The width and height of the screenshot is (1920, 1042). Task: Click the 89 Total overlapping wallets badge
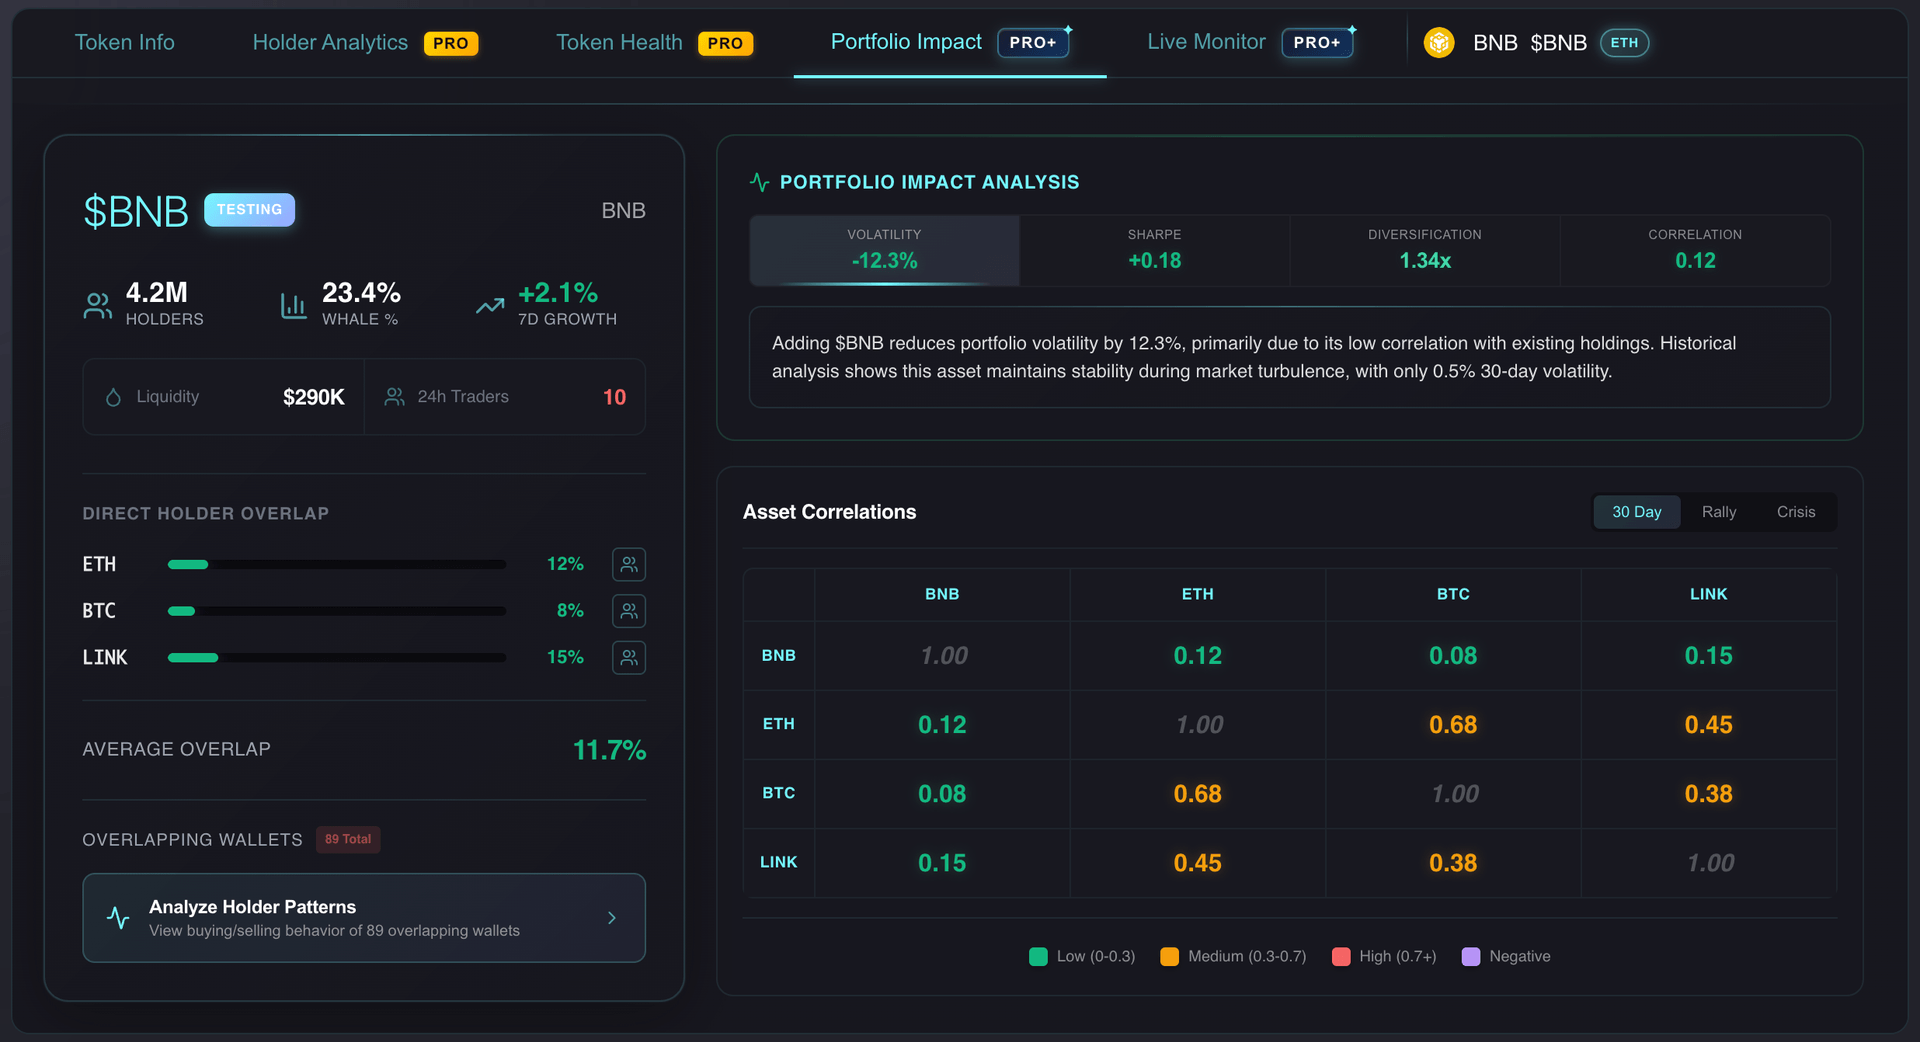pyautogui.click(x=348, y=840)
